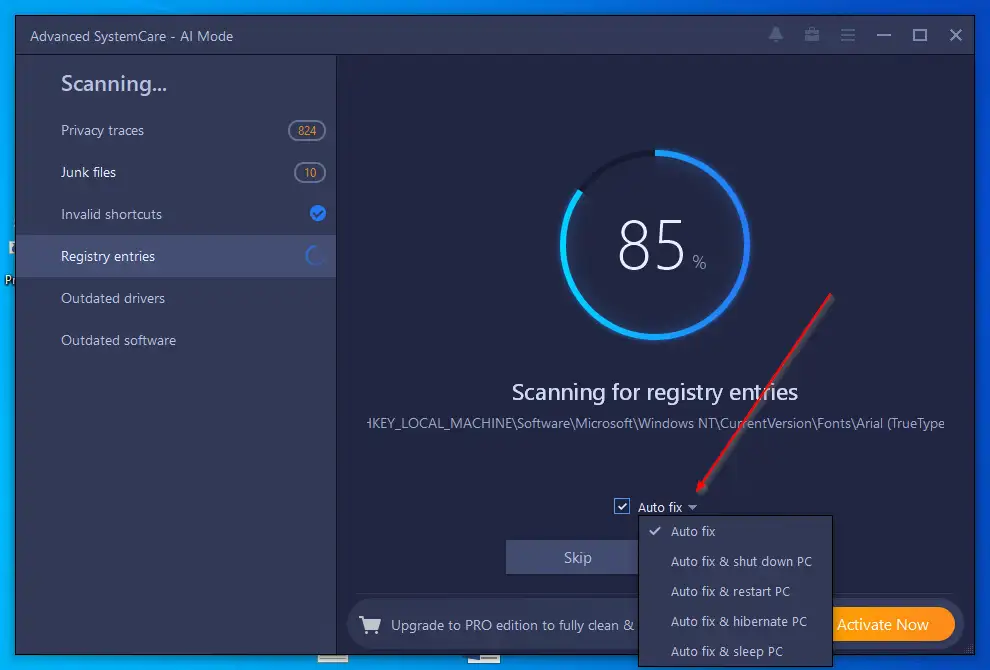The image size is (990, 670).
Task: Click the Registry entries loading spinner
Action: tap(315, 256)
